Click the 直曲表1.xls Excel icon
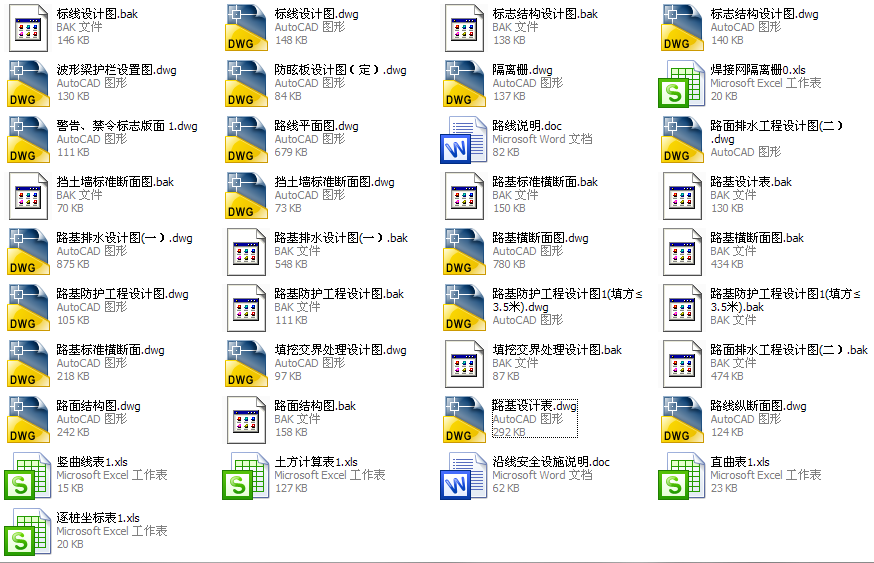This screenshot has width=874, height=563. tap(681, 476)
